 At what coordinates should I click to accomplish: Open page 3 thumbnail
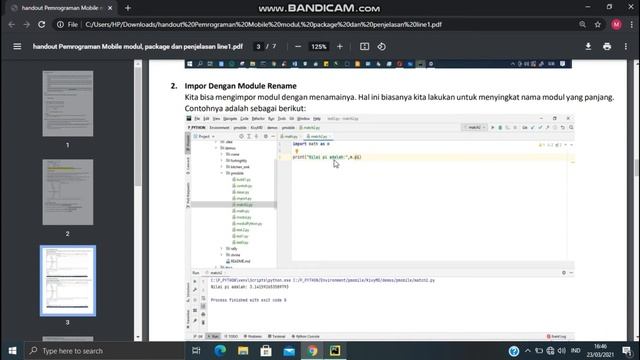point(68,281)
